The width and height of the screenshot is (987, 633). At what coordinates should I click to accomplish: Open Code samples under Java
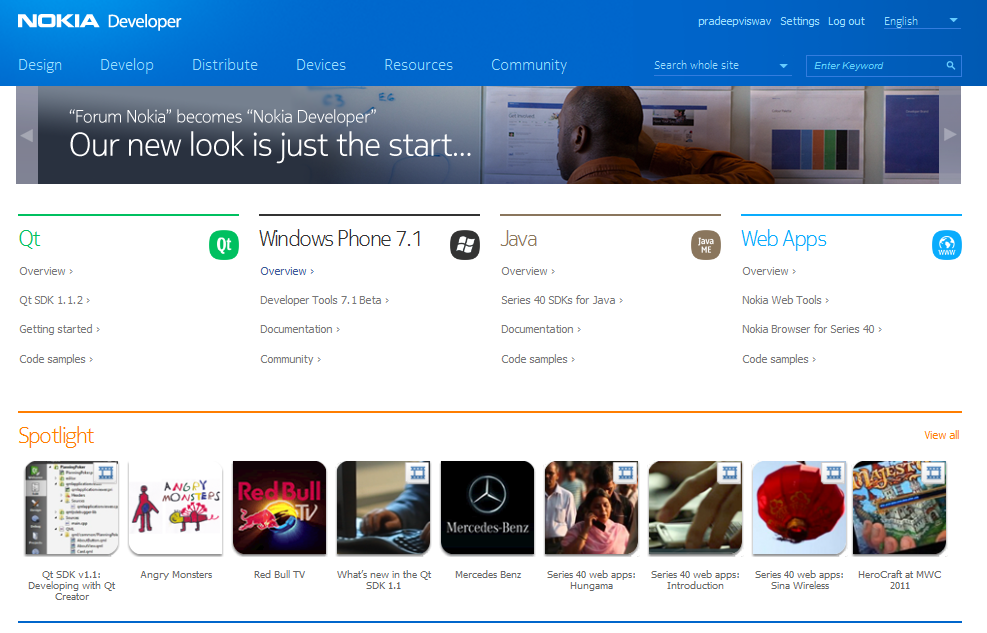tap(538, 359)
